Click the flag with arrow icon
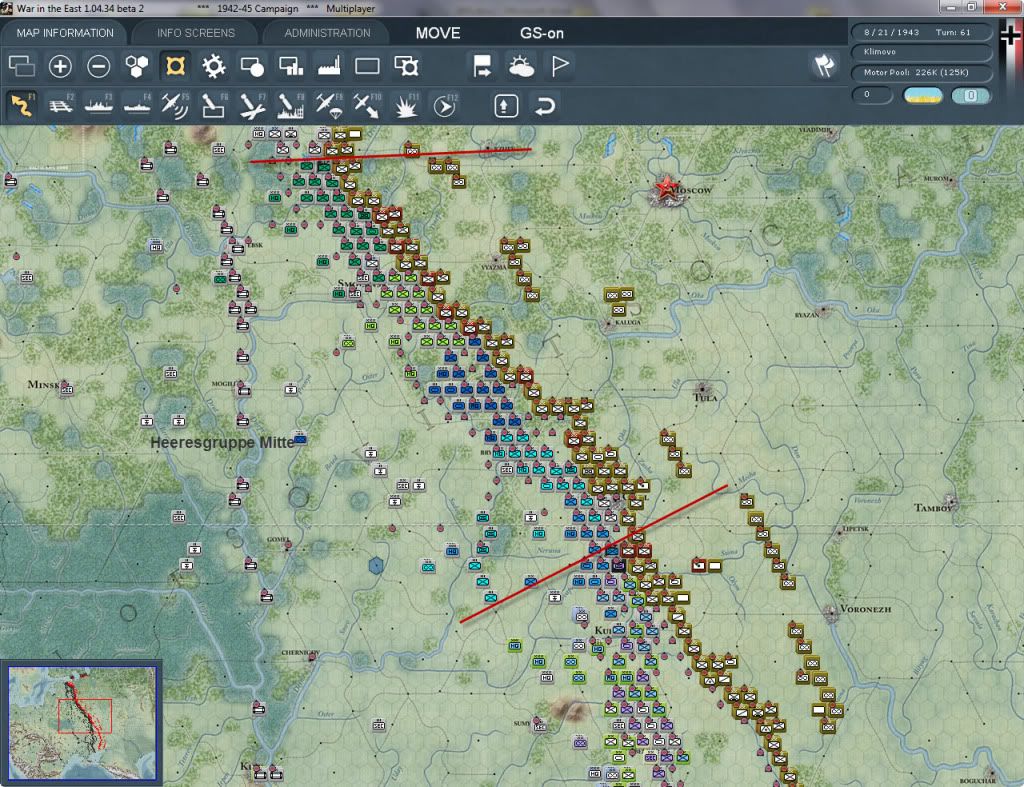The width and height of the screenshot is (1024, 787). [482, 66]
